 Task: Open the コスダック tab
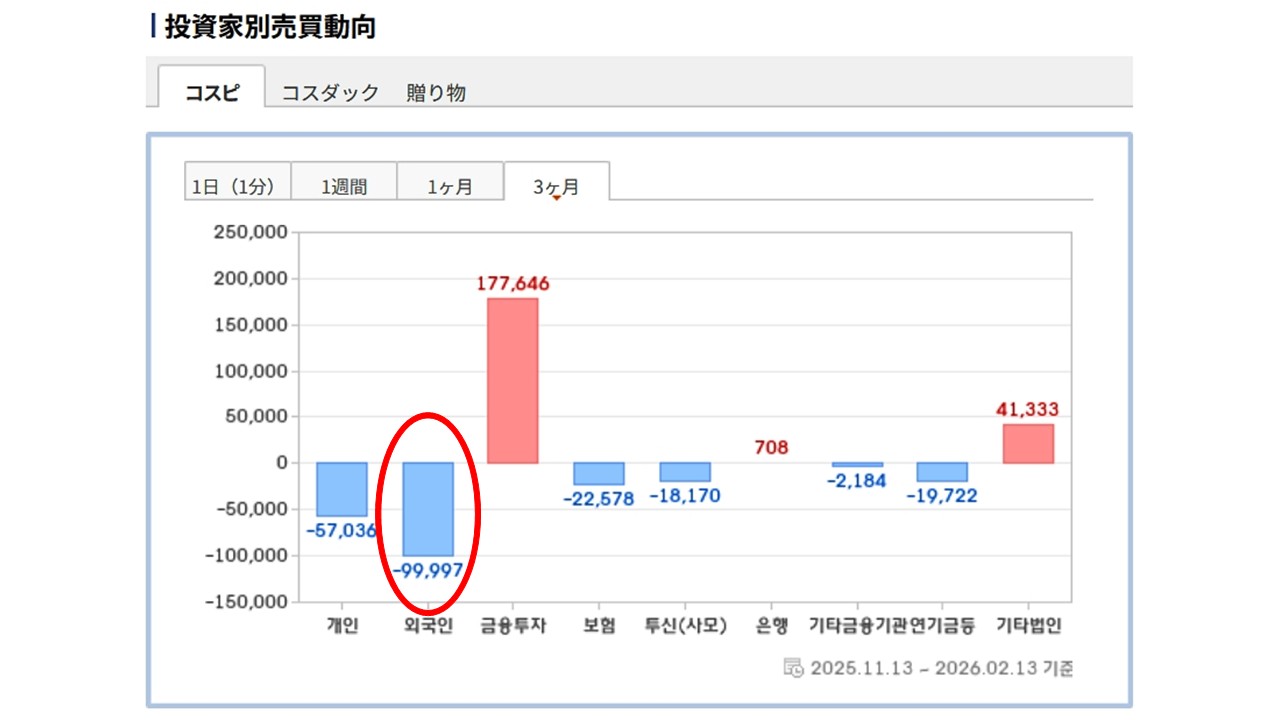coord(330,93)
